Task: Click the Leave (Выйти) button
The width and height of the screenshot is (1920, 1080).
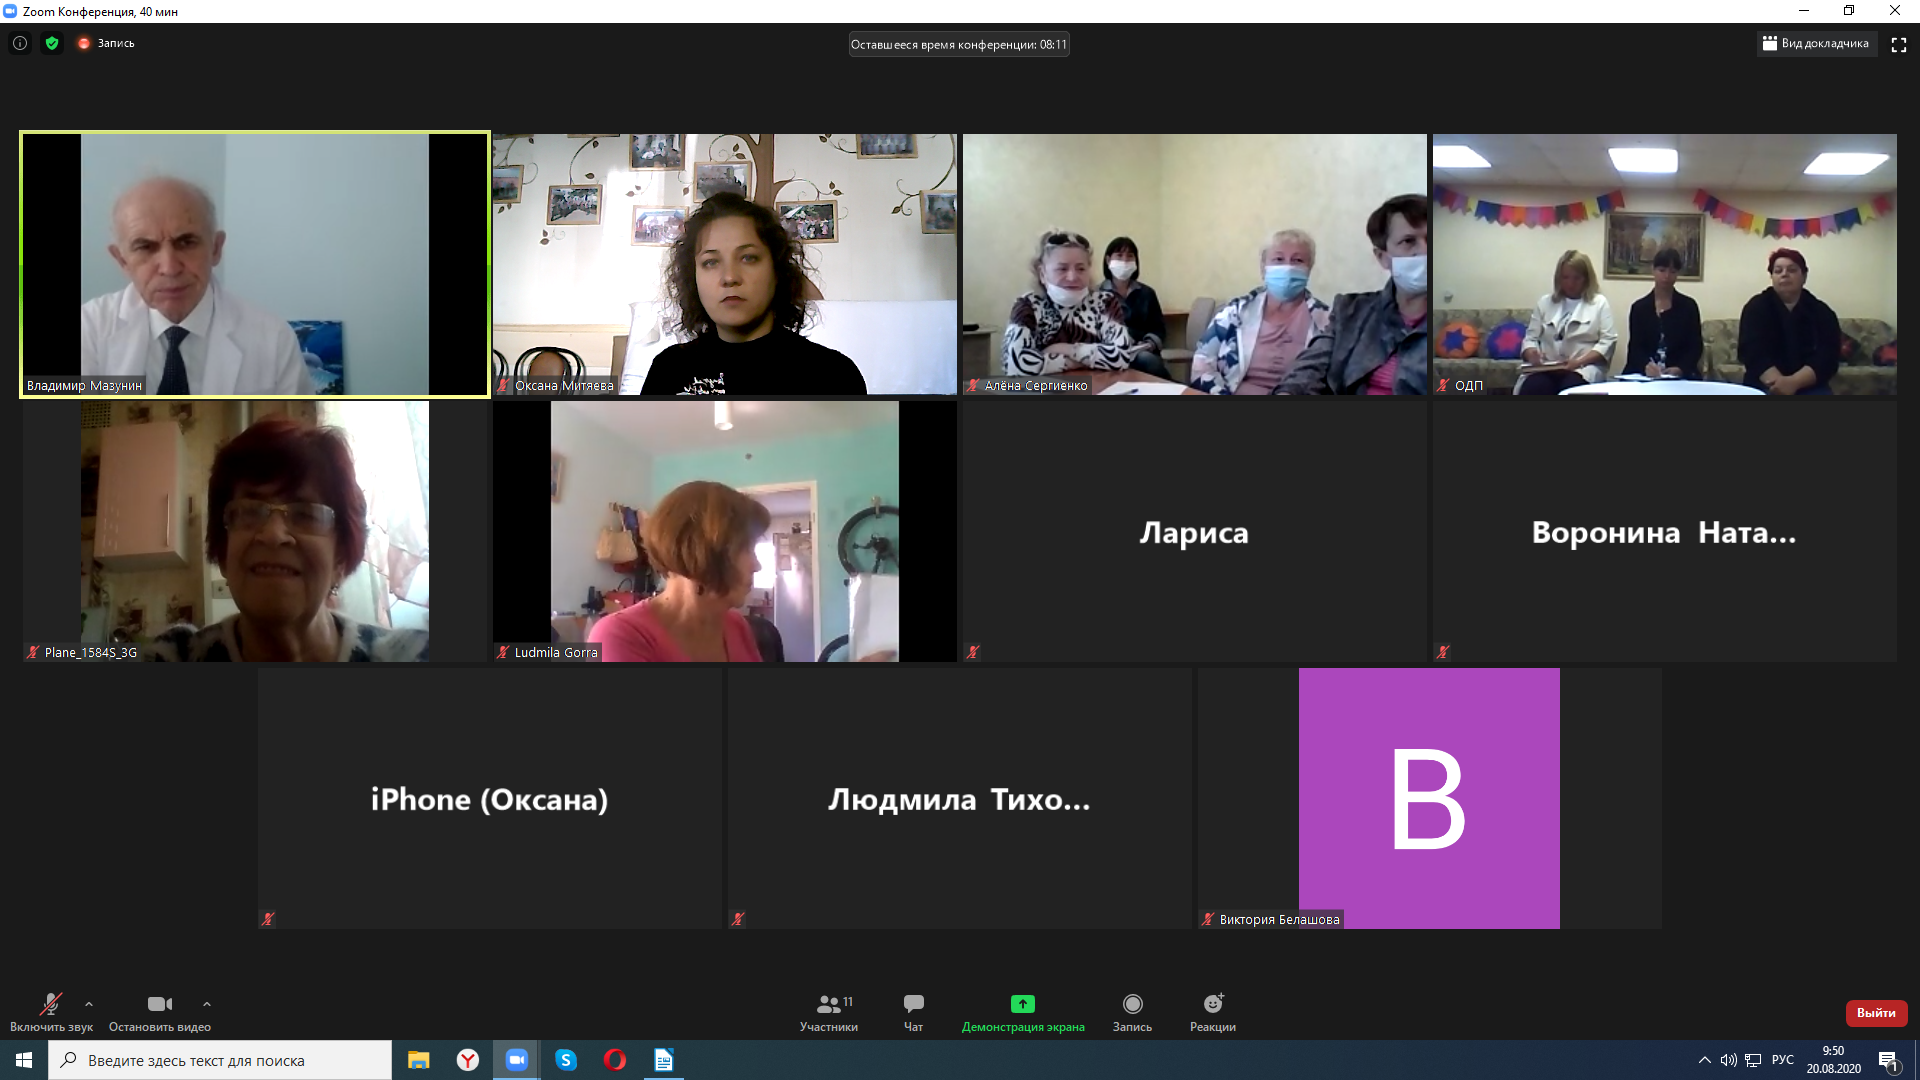Action: (x=1875, y=1013)
